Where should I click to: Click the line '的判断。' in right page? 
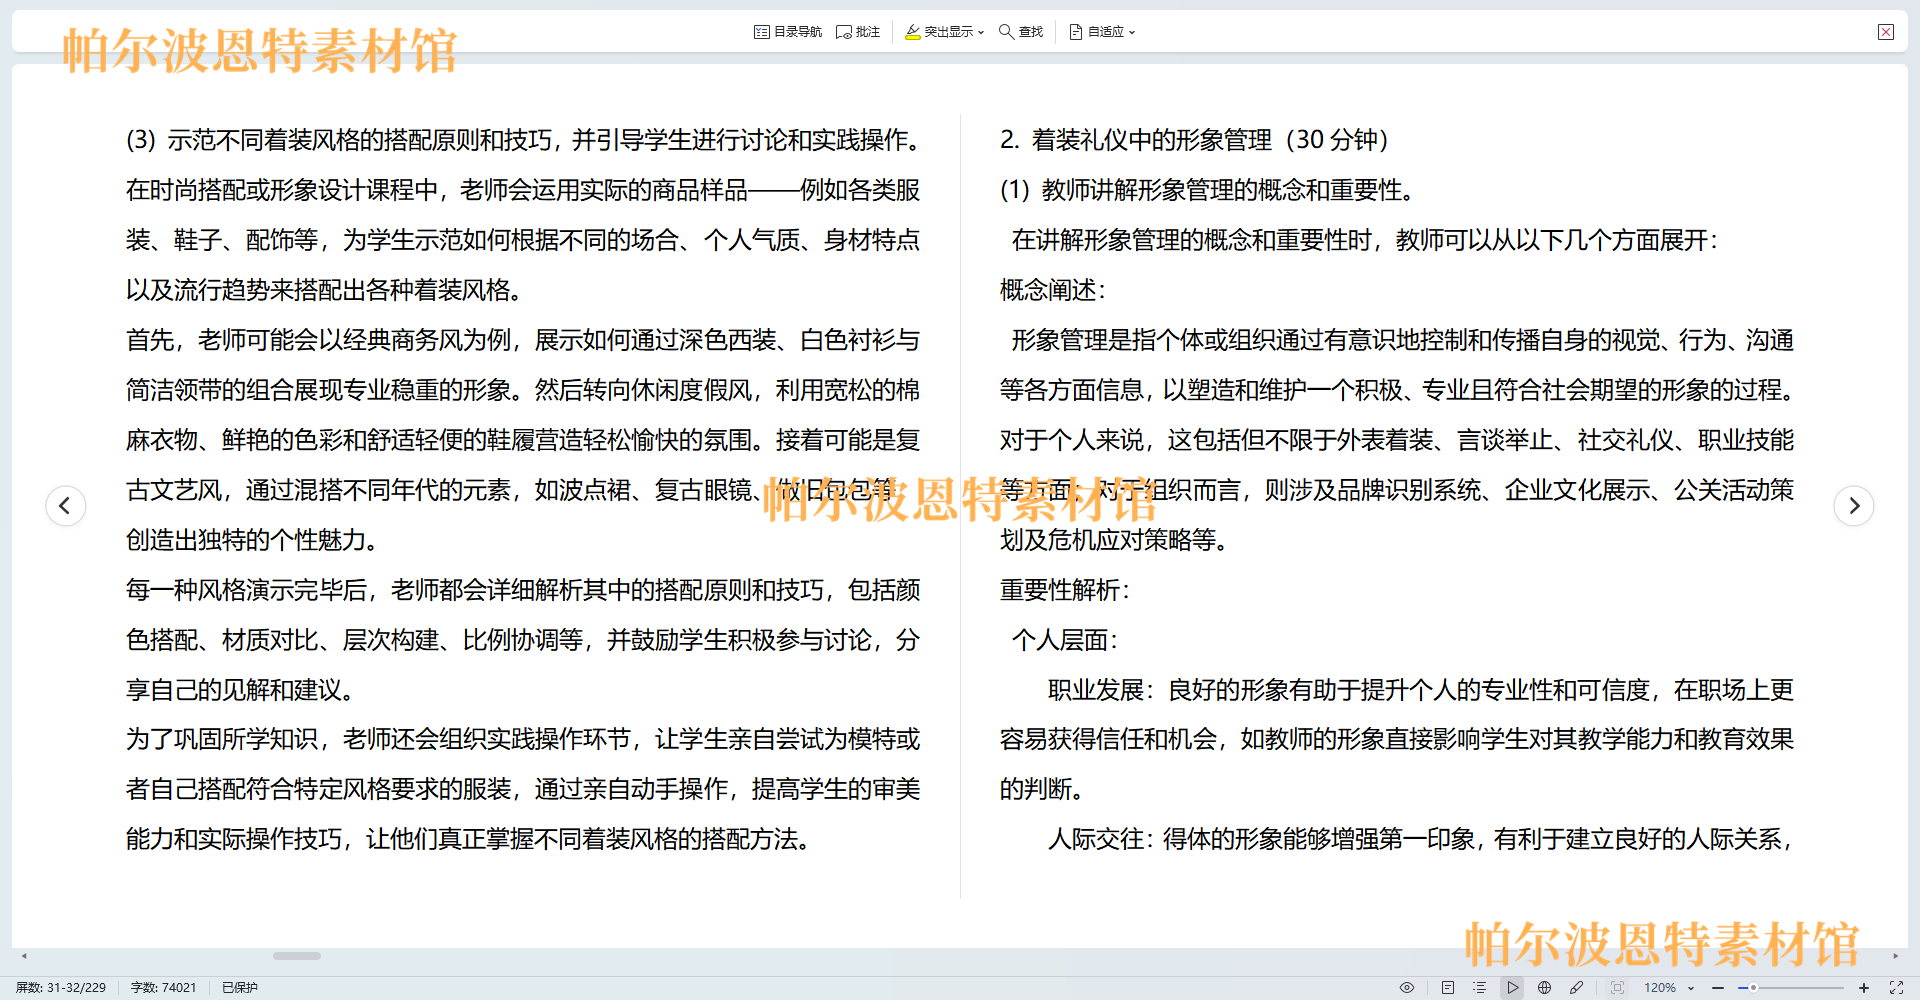click(x=1043, y=789)
